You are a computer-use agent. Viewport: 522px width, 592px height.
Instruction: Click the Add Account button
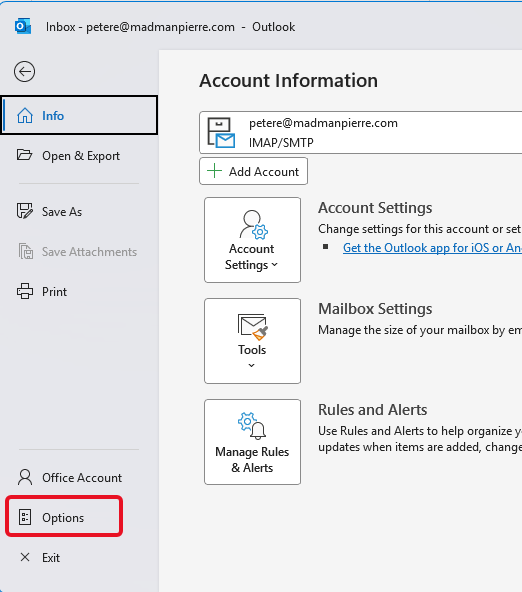pos(253,171)
